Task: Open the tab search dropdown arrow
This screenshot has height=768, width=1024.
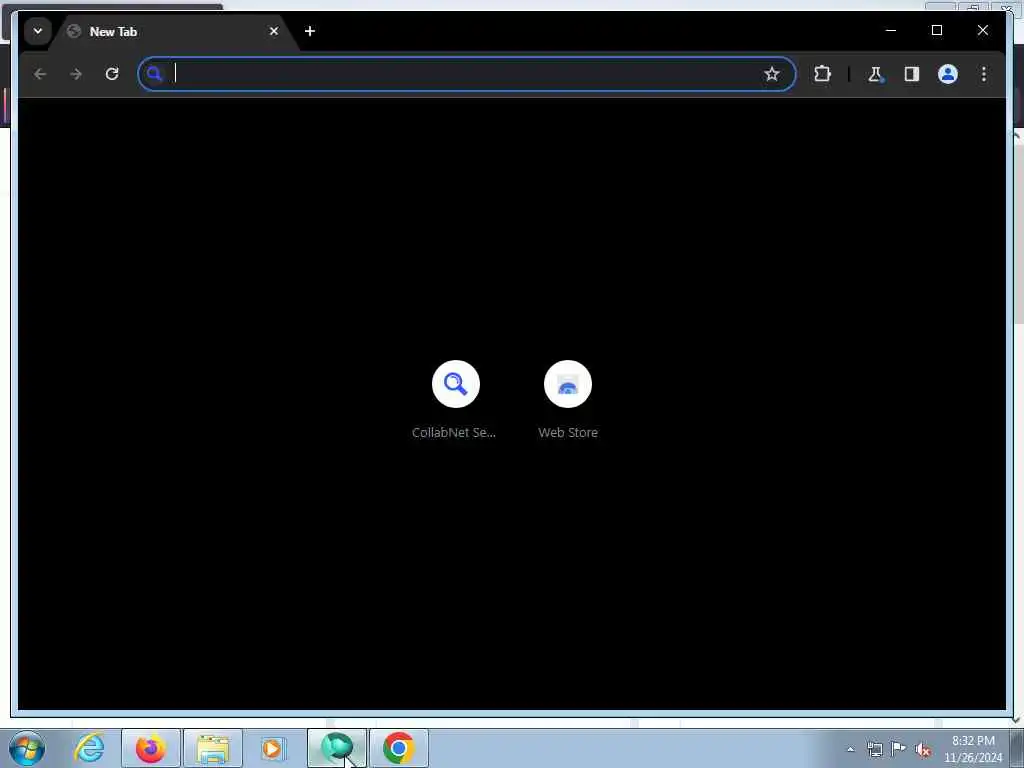Action: (38, 31)
